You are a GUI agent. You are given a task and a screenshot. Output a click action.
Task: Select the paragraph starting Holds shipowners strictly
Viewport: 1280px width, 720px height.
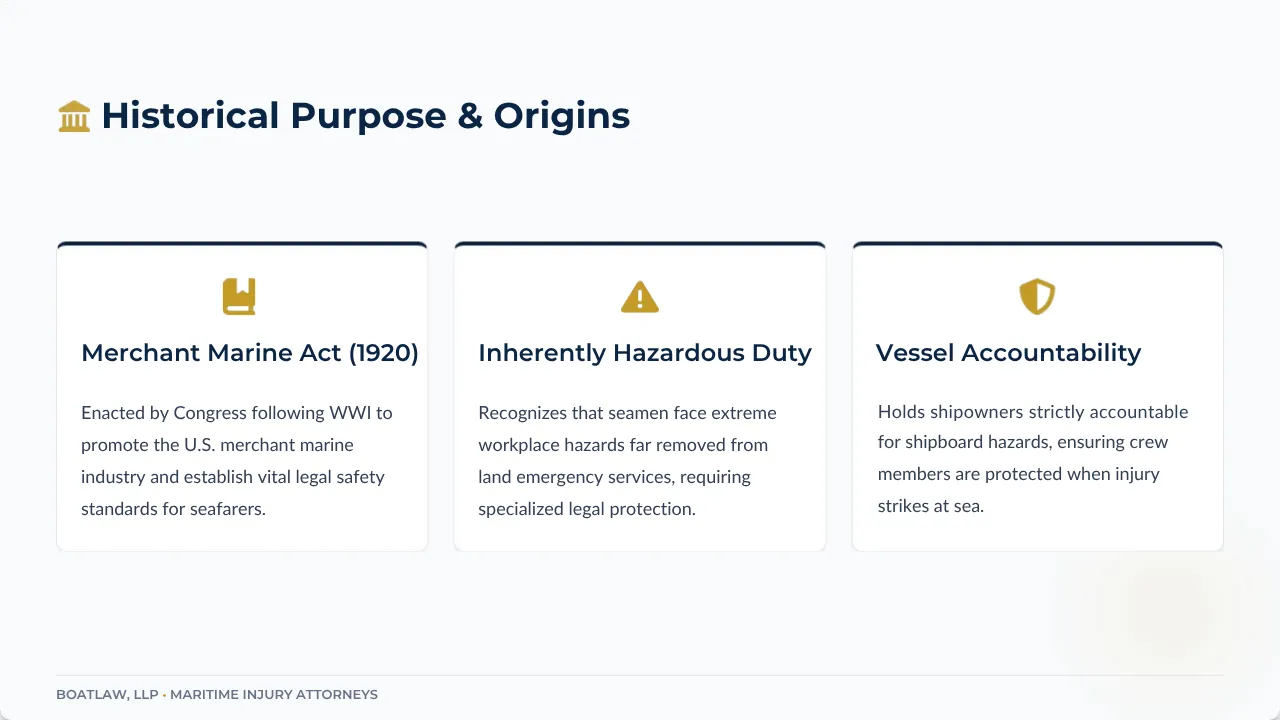point(1033,458)
